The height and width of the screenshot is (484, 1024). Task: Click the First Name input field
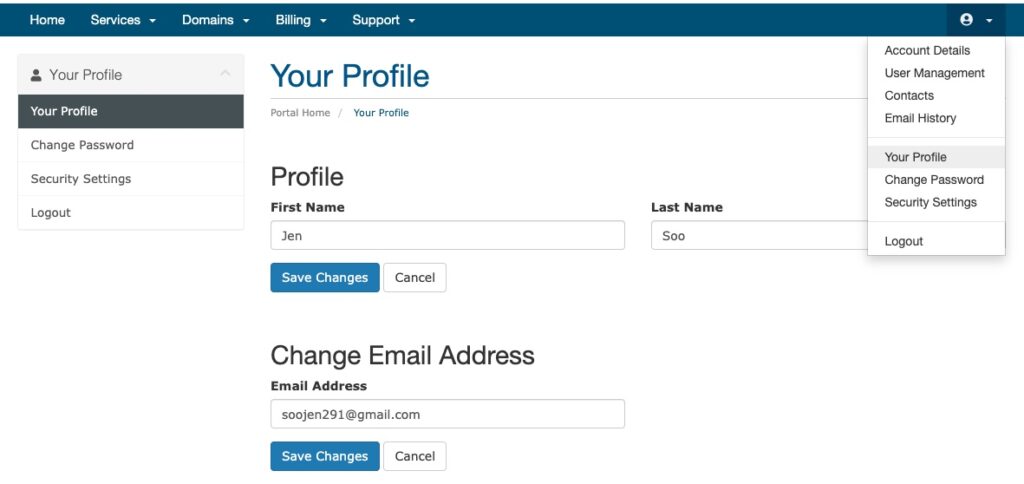pos(447,235)
